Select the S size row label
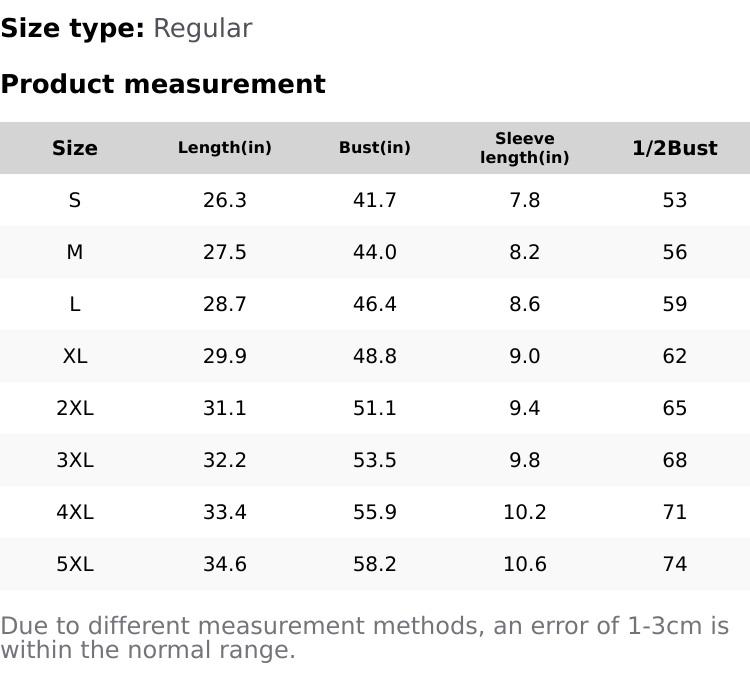This screenshot has height=686, width=750. [x=75, y=200]
